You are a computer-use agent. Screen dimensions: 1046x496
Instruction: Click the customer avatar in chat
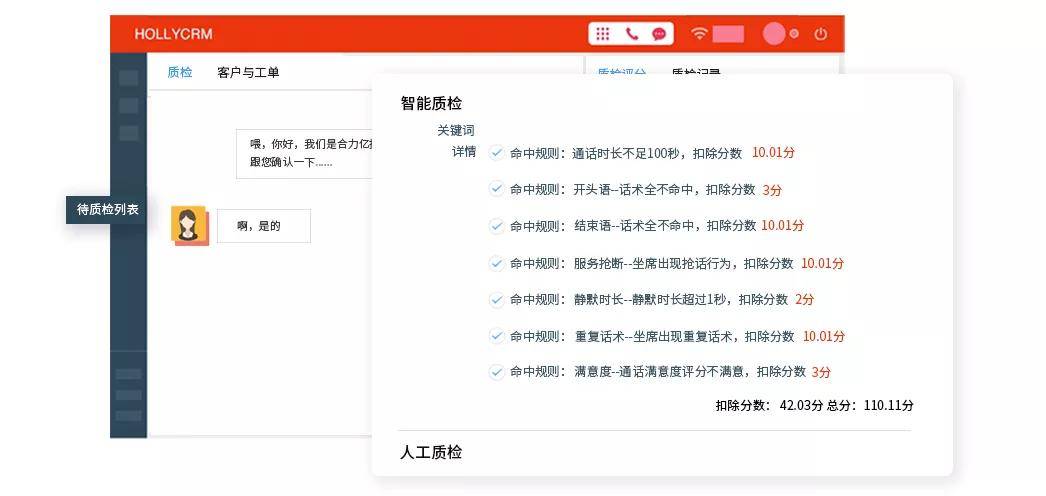pyautogui.click(x=187, y=225)
